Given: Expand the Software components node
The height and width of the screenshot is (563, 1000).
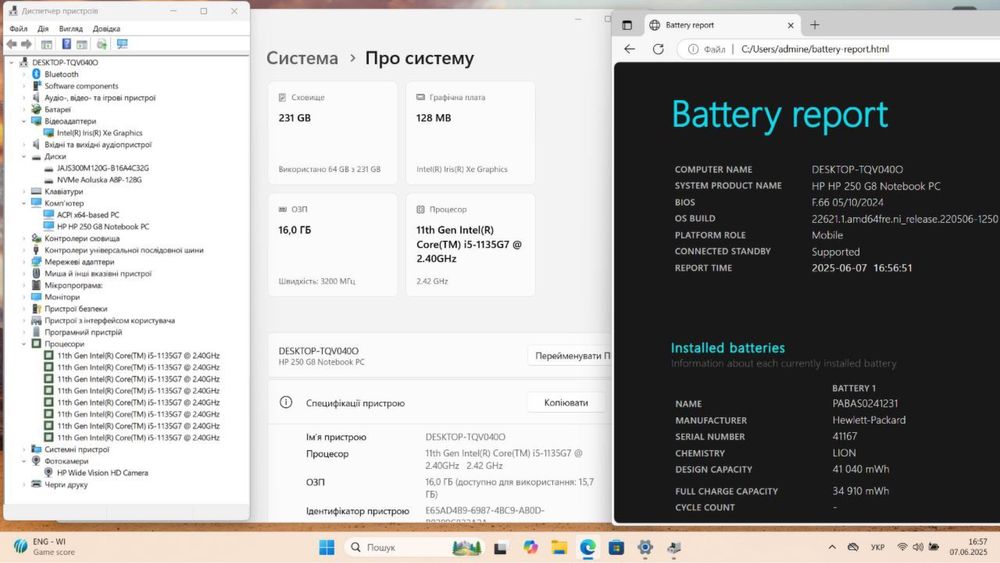Looking at the screenshot, I should tap(24, 86).
